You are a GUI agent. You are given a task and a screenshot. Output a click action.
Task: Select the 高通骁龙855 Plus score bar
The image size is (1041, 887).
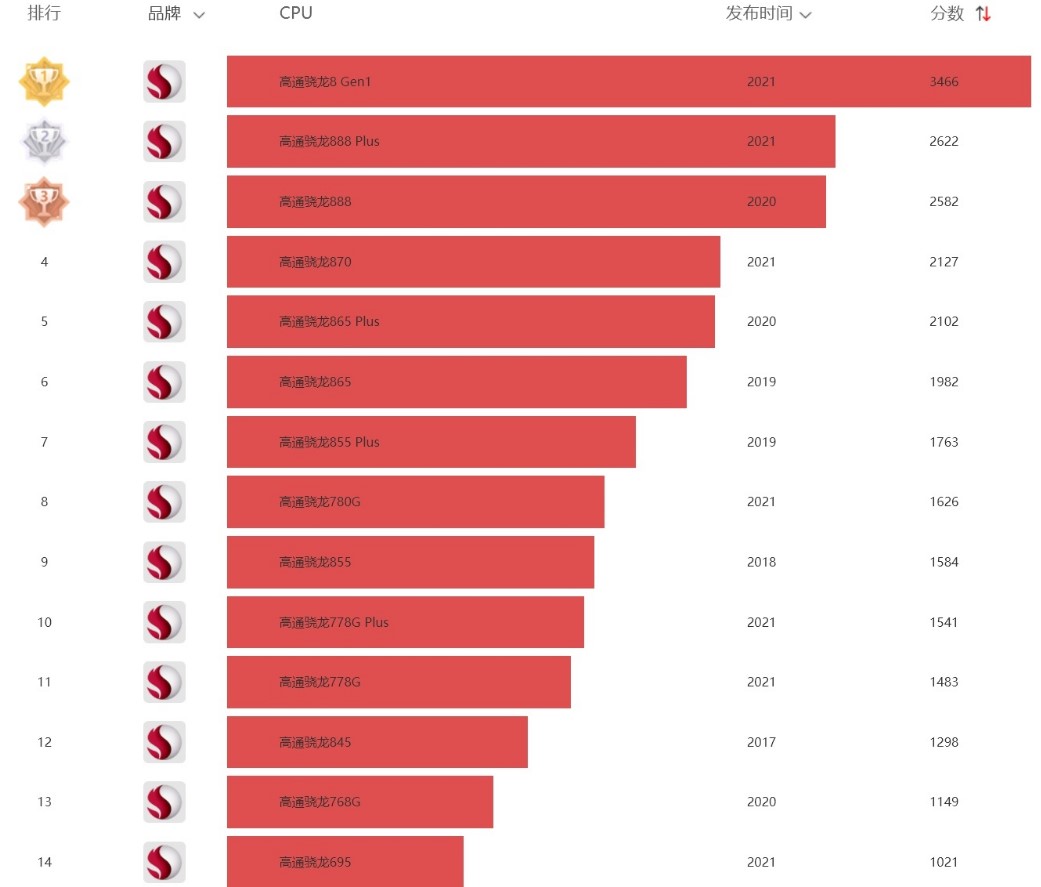click(432, 442)
